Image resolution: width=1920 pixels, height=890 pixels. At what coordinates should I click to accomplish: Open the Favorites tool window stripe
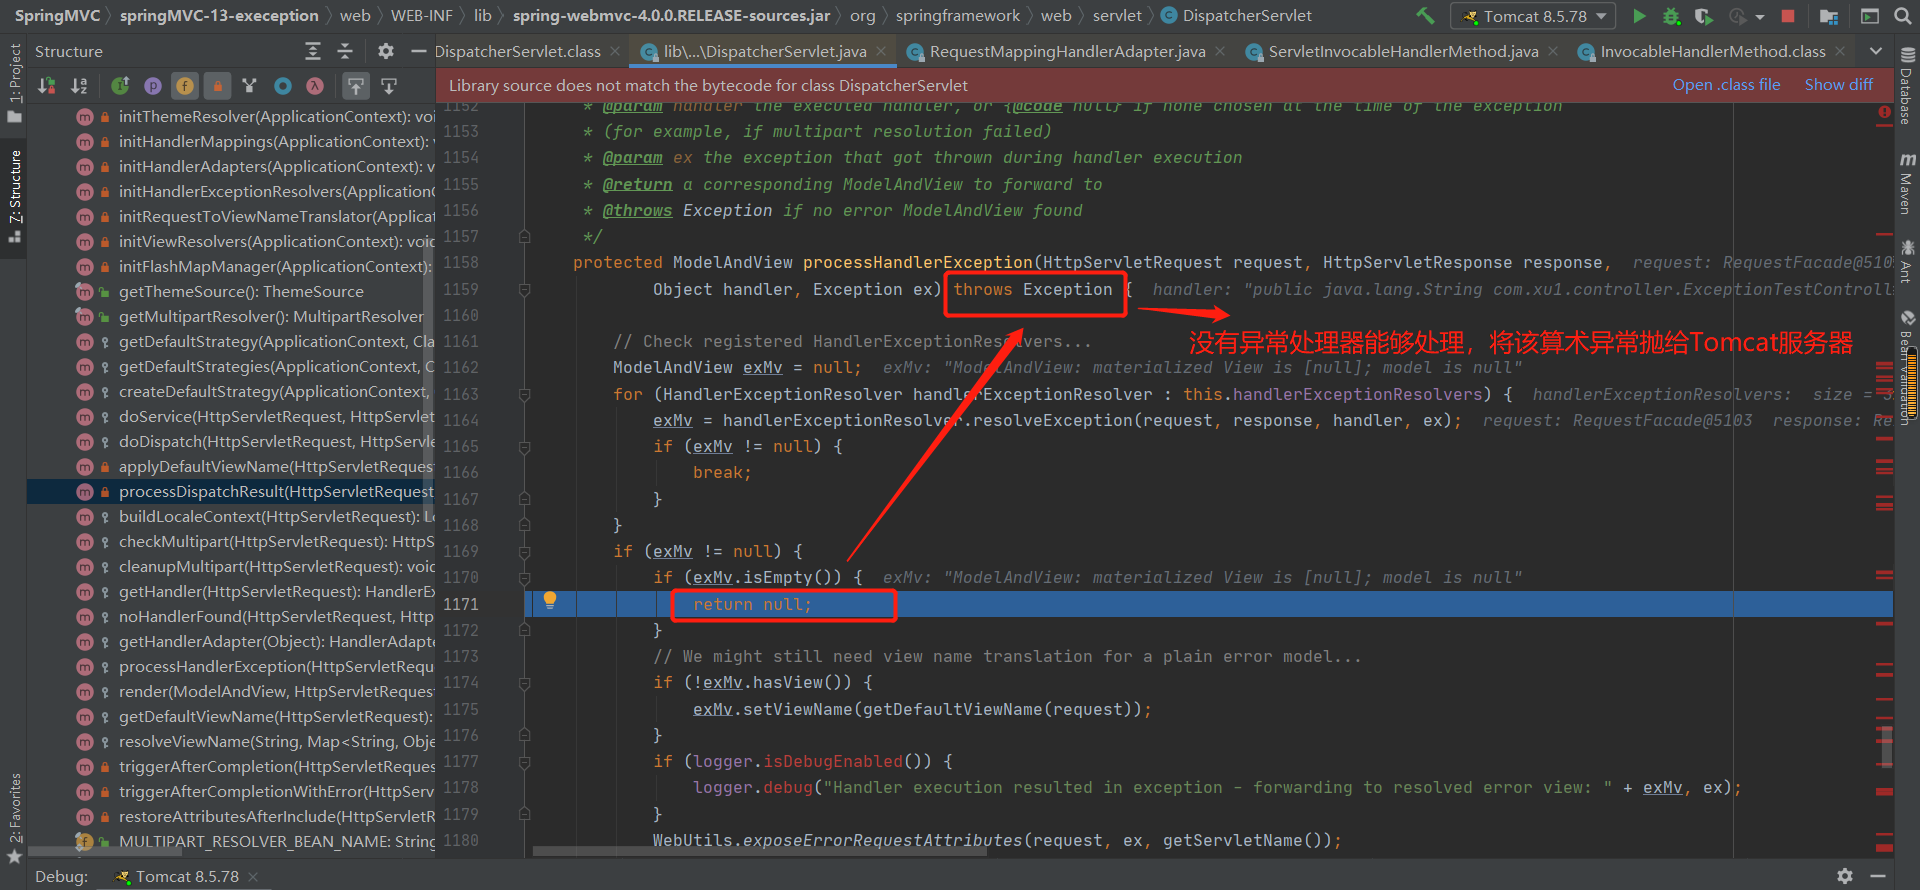pyautogui.click(x=14, y=818)
